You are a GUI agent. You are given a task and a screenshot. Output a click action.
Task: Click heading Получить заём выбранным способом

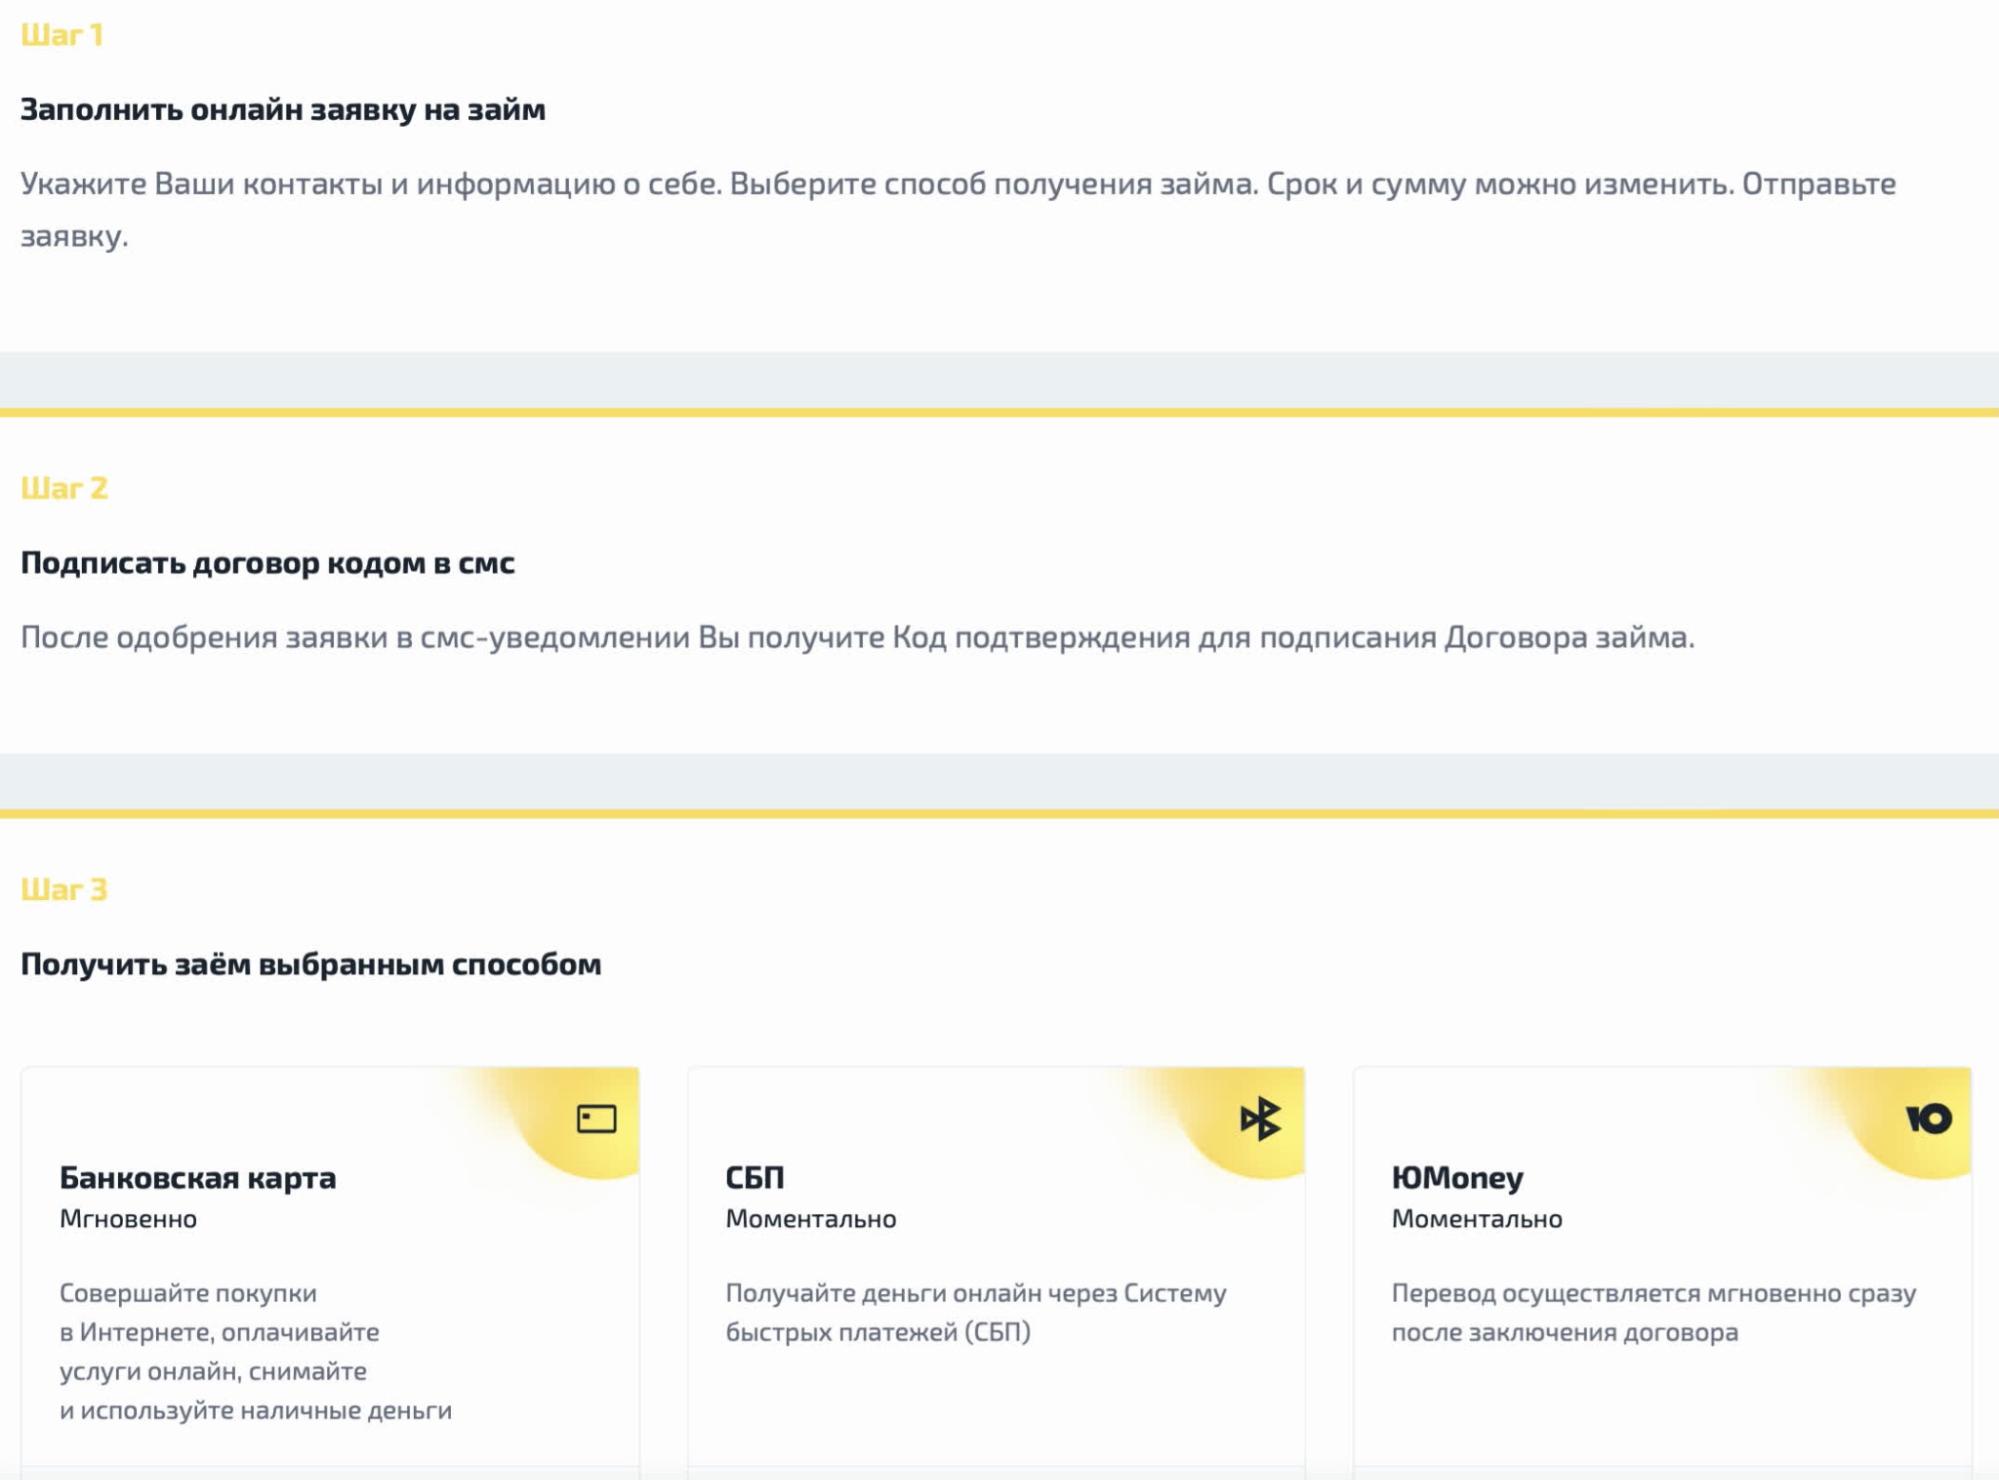[x=311, y=964]
